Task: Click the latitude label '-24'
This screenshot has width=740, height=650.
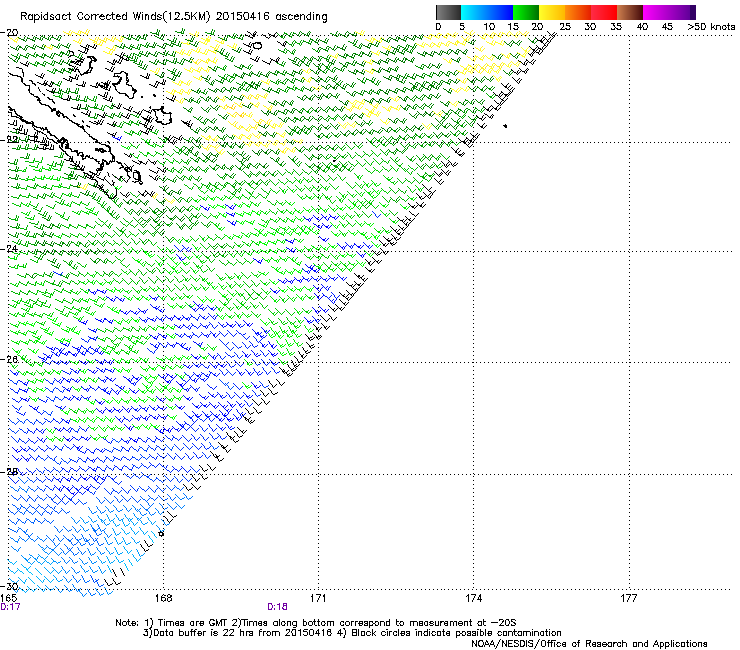Action: (9, 248)
